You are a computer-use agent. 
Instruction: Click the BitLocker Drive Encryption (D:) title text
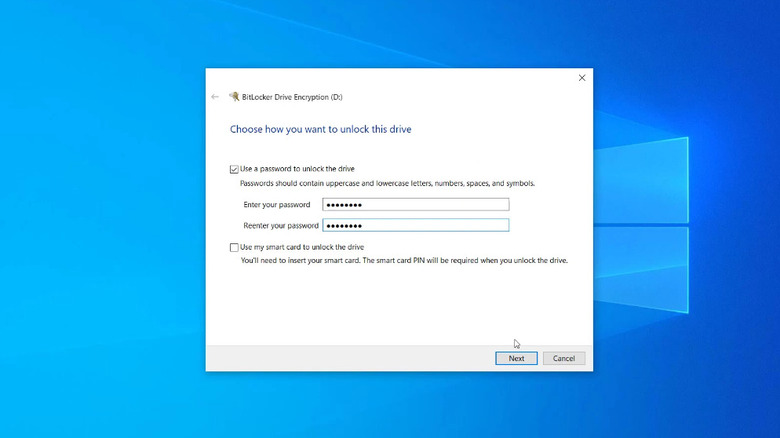tap(292, 97)
